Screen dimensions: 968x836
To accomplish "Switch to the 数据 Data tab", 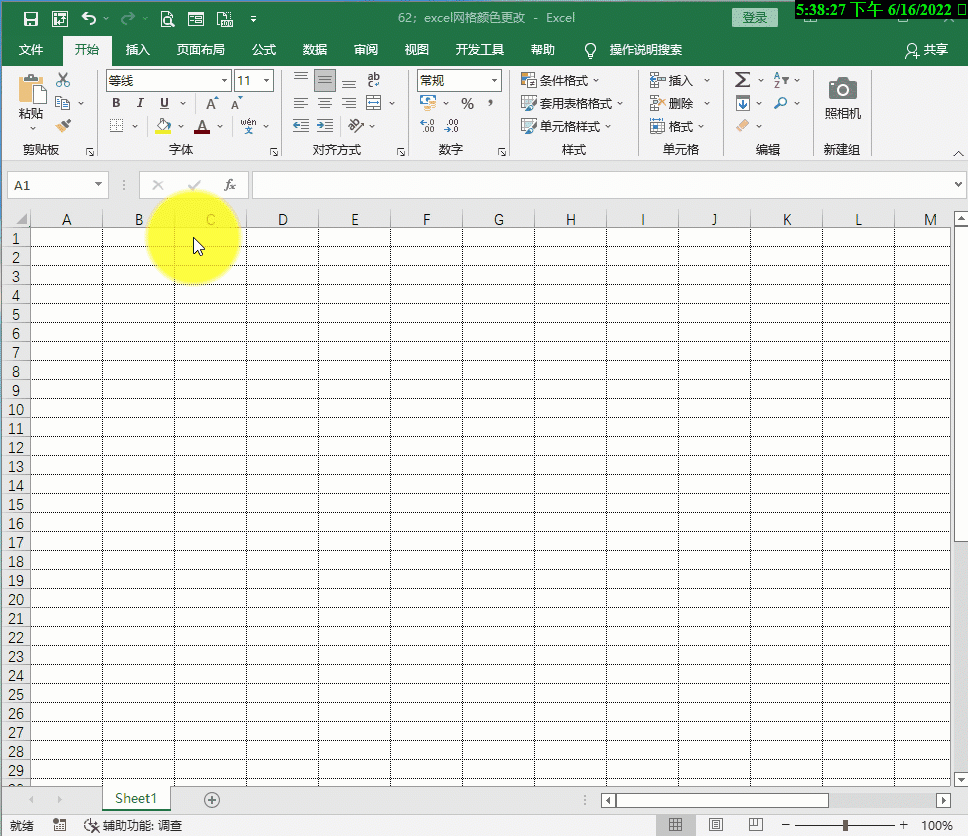I will [x=315, y=50].
